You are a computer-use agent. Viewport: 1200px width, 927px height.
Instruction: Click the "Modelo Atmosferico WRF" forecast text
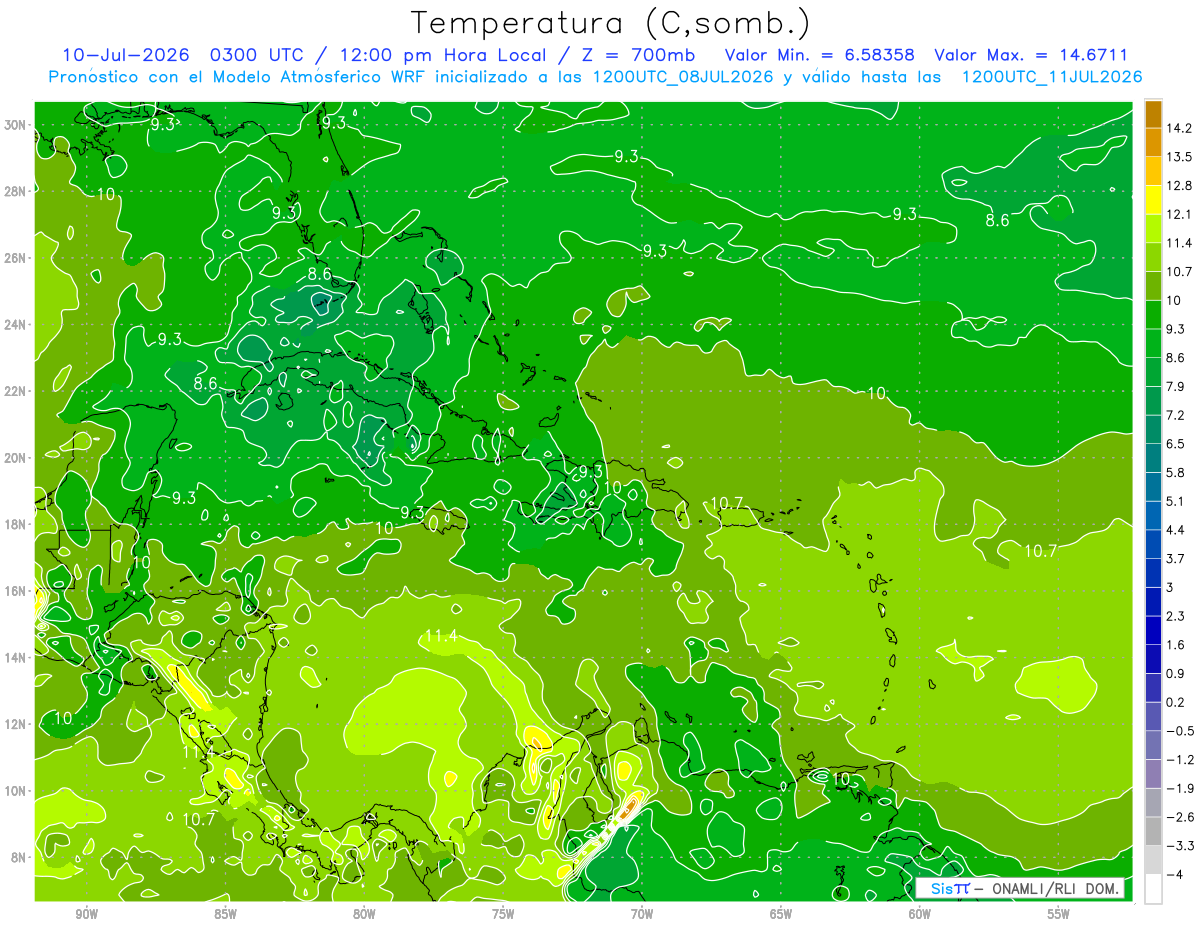pos(321,77)
